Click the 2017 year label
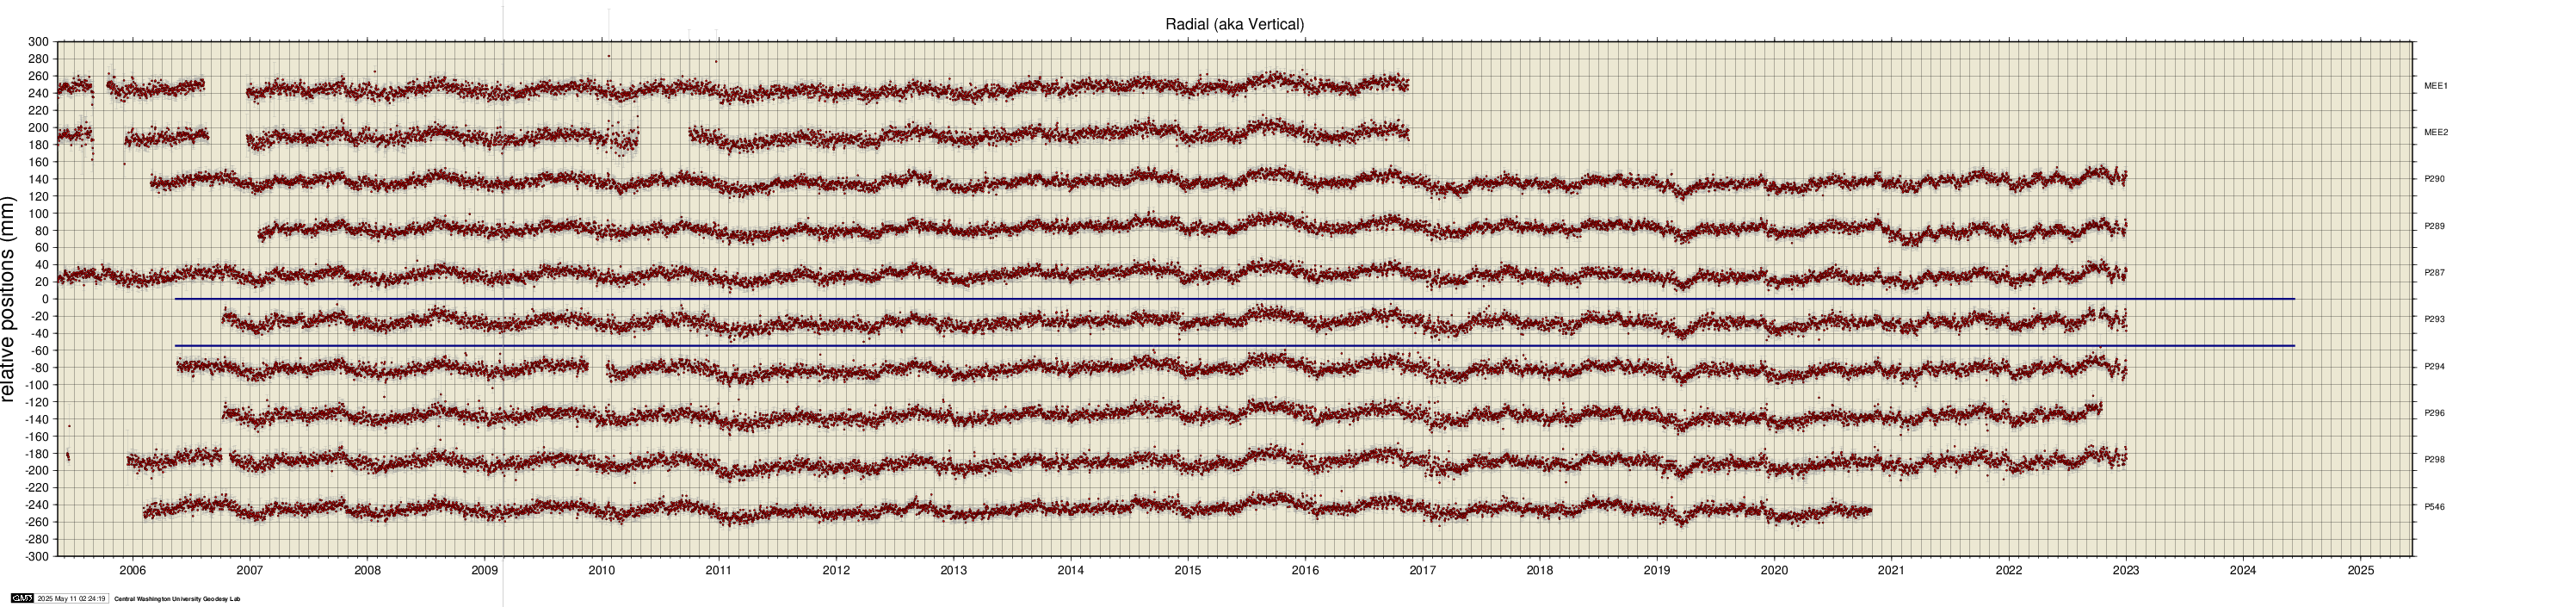Image resolution: width=2576 pixels, height=607 pixels. (1422, 571)
